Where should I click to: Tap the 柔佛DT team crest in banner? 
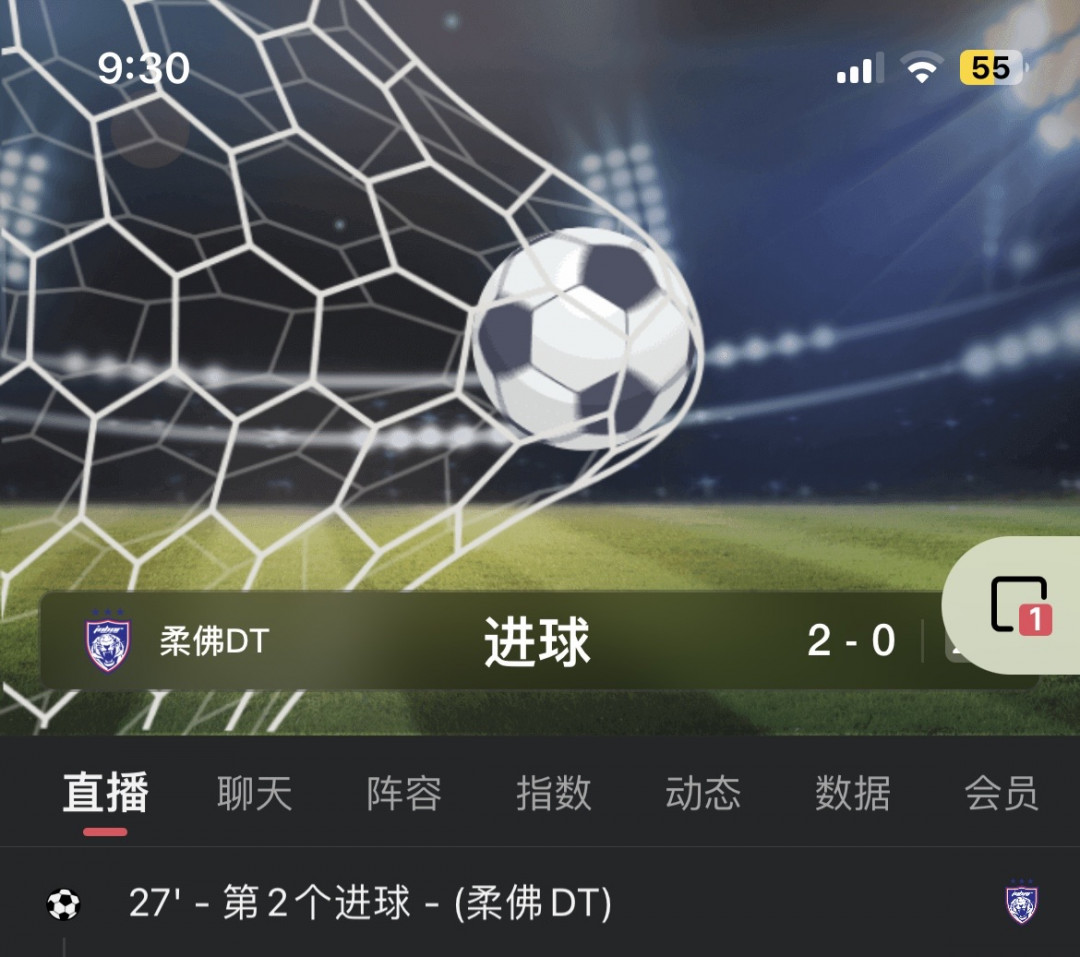108,641
